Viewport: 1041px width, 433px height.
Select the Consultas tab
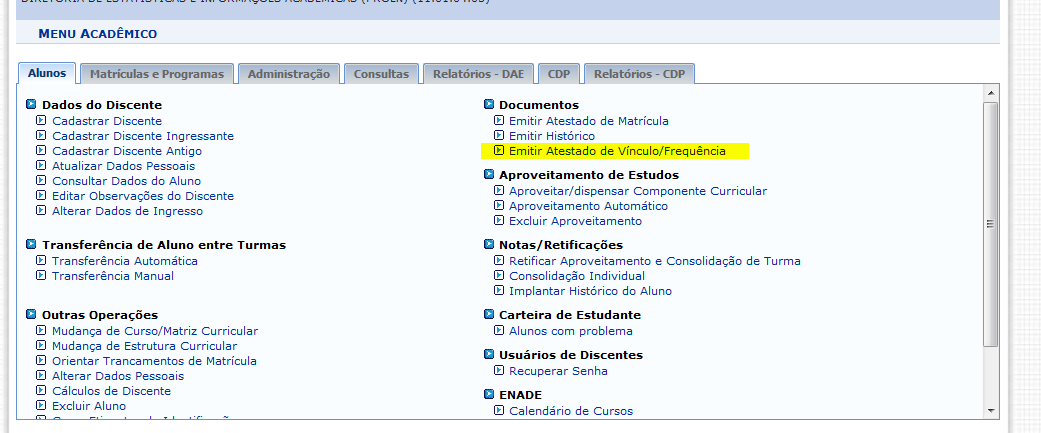(x=381, y=74)
